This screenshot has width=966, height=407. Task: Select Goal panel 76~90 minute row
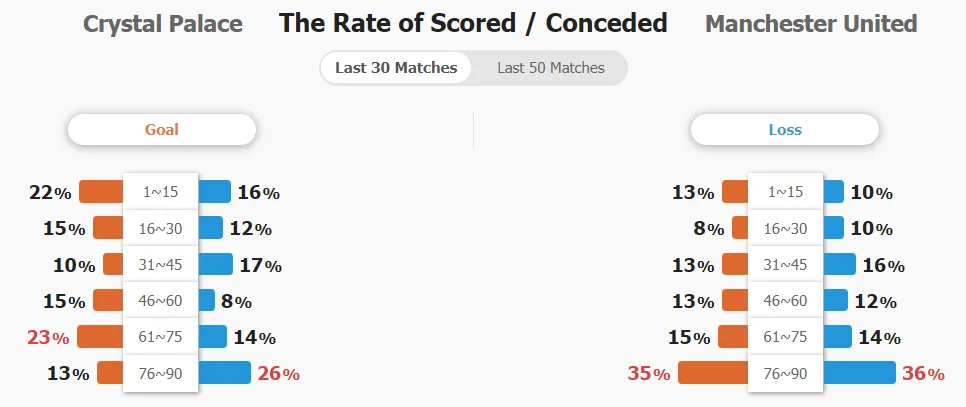pos(160,373)
